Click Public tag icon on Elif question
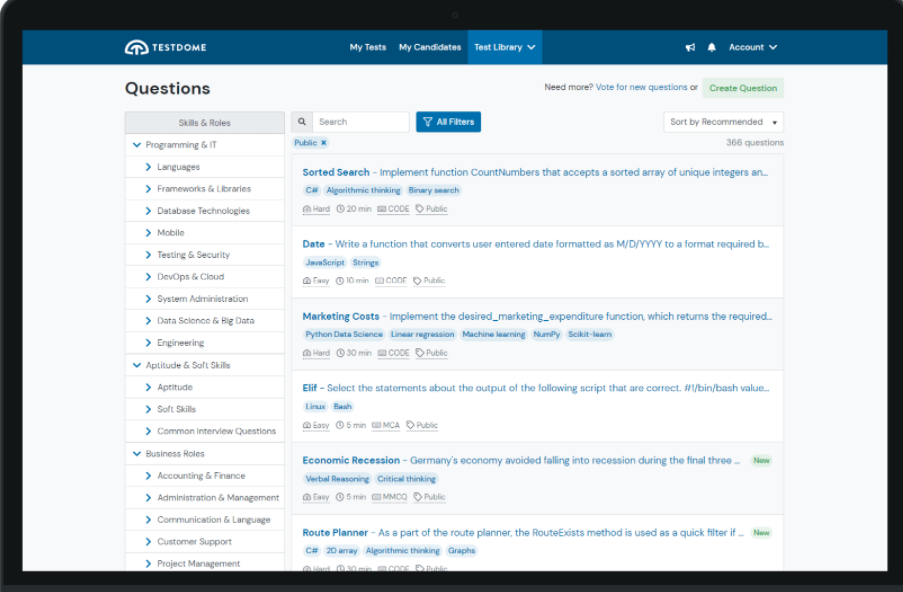The height and width of the screenshot is (592, 903). click(x=410, y=426)
